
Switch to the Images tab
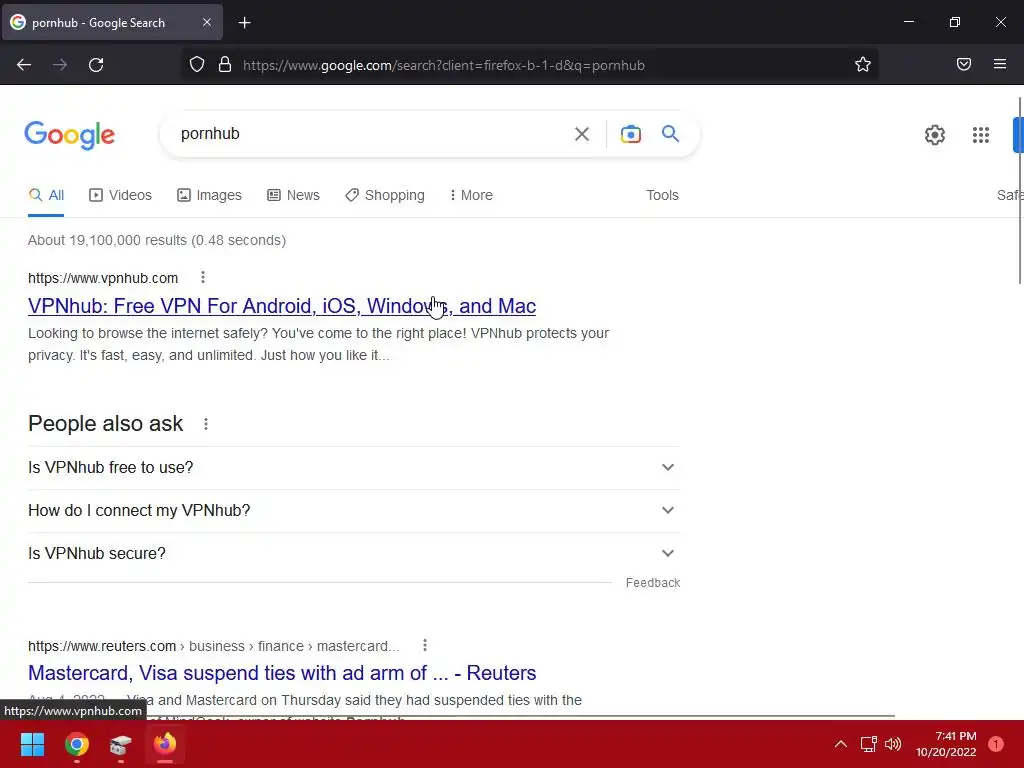209,195
